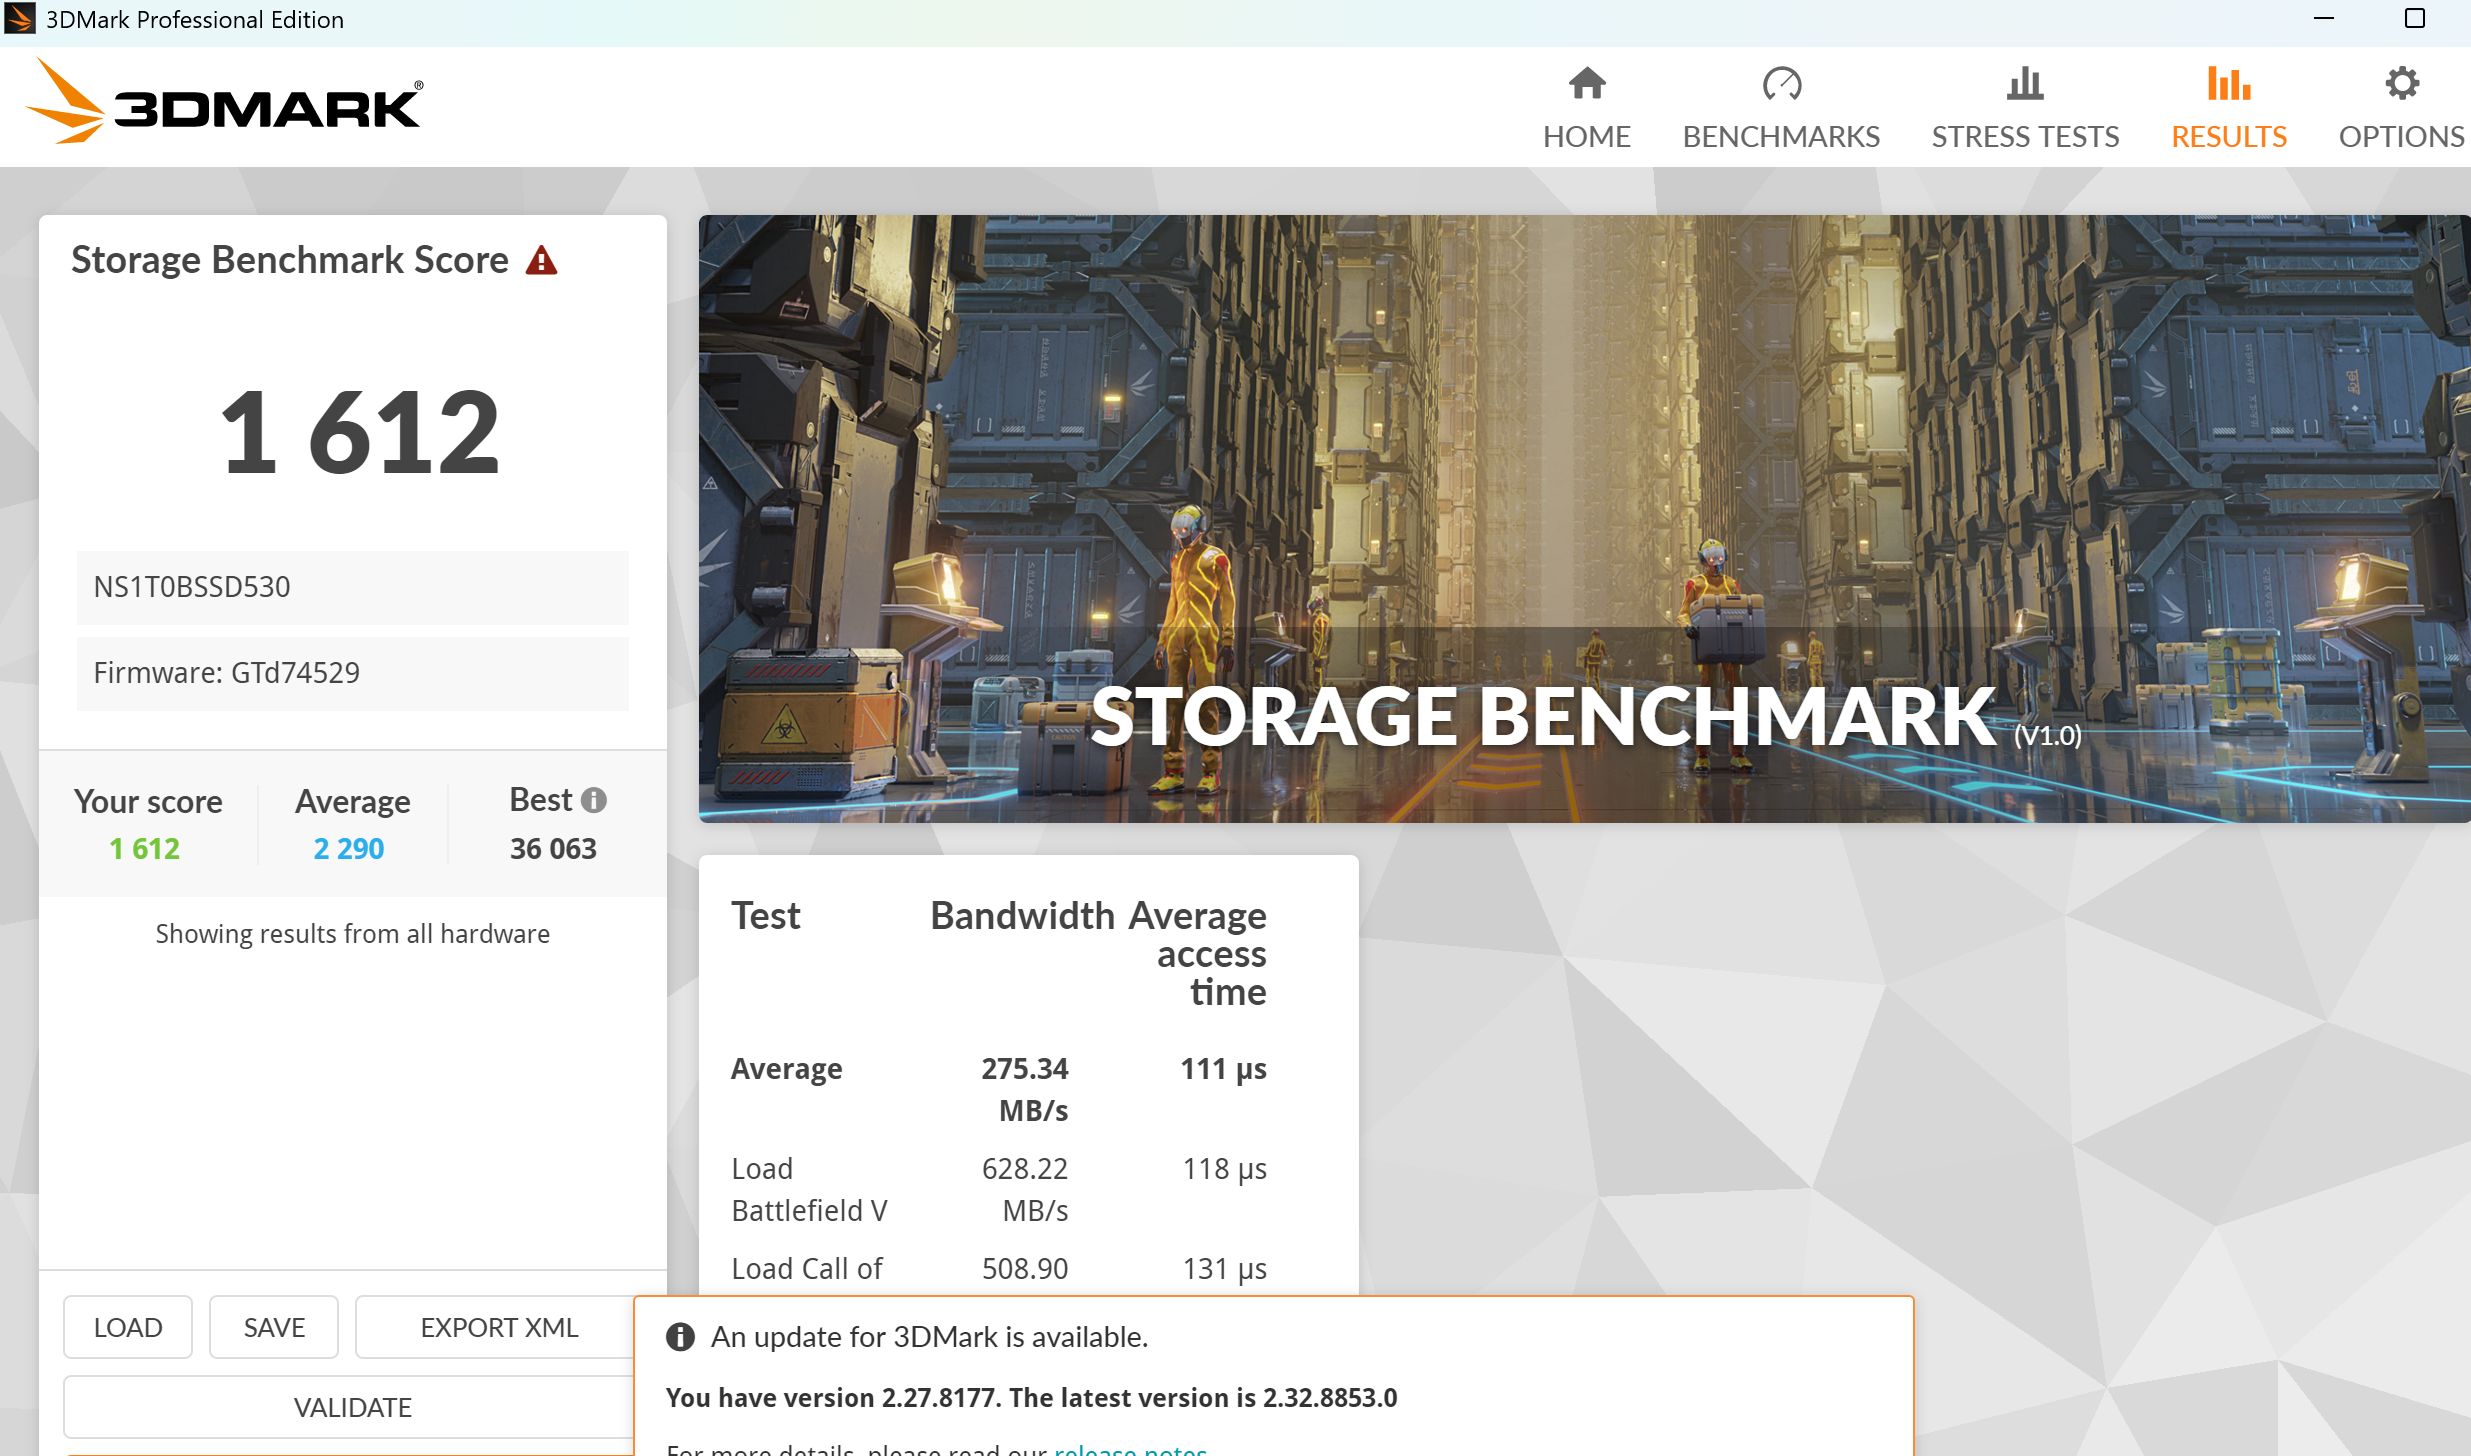Viewport: 2471px width, 1456px height.
Task: Click the Stress Tests bar chart icon
Action: point(2024,84)
